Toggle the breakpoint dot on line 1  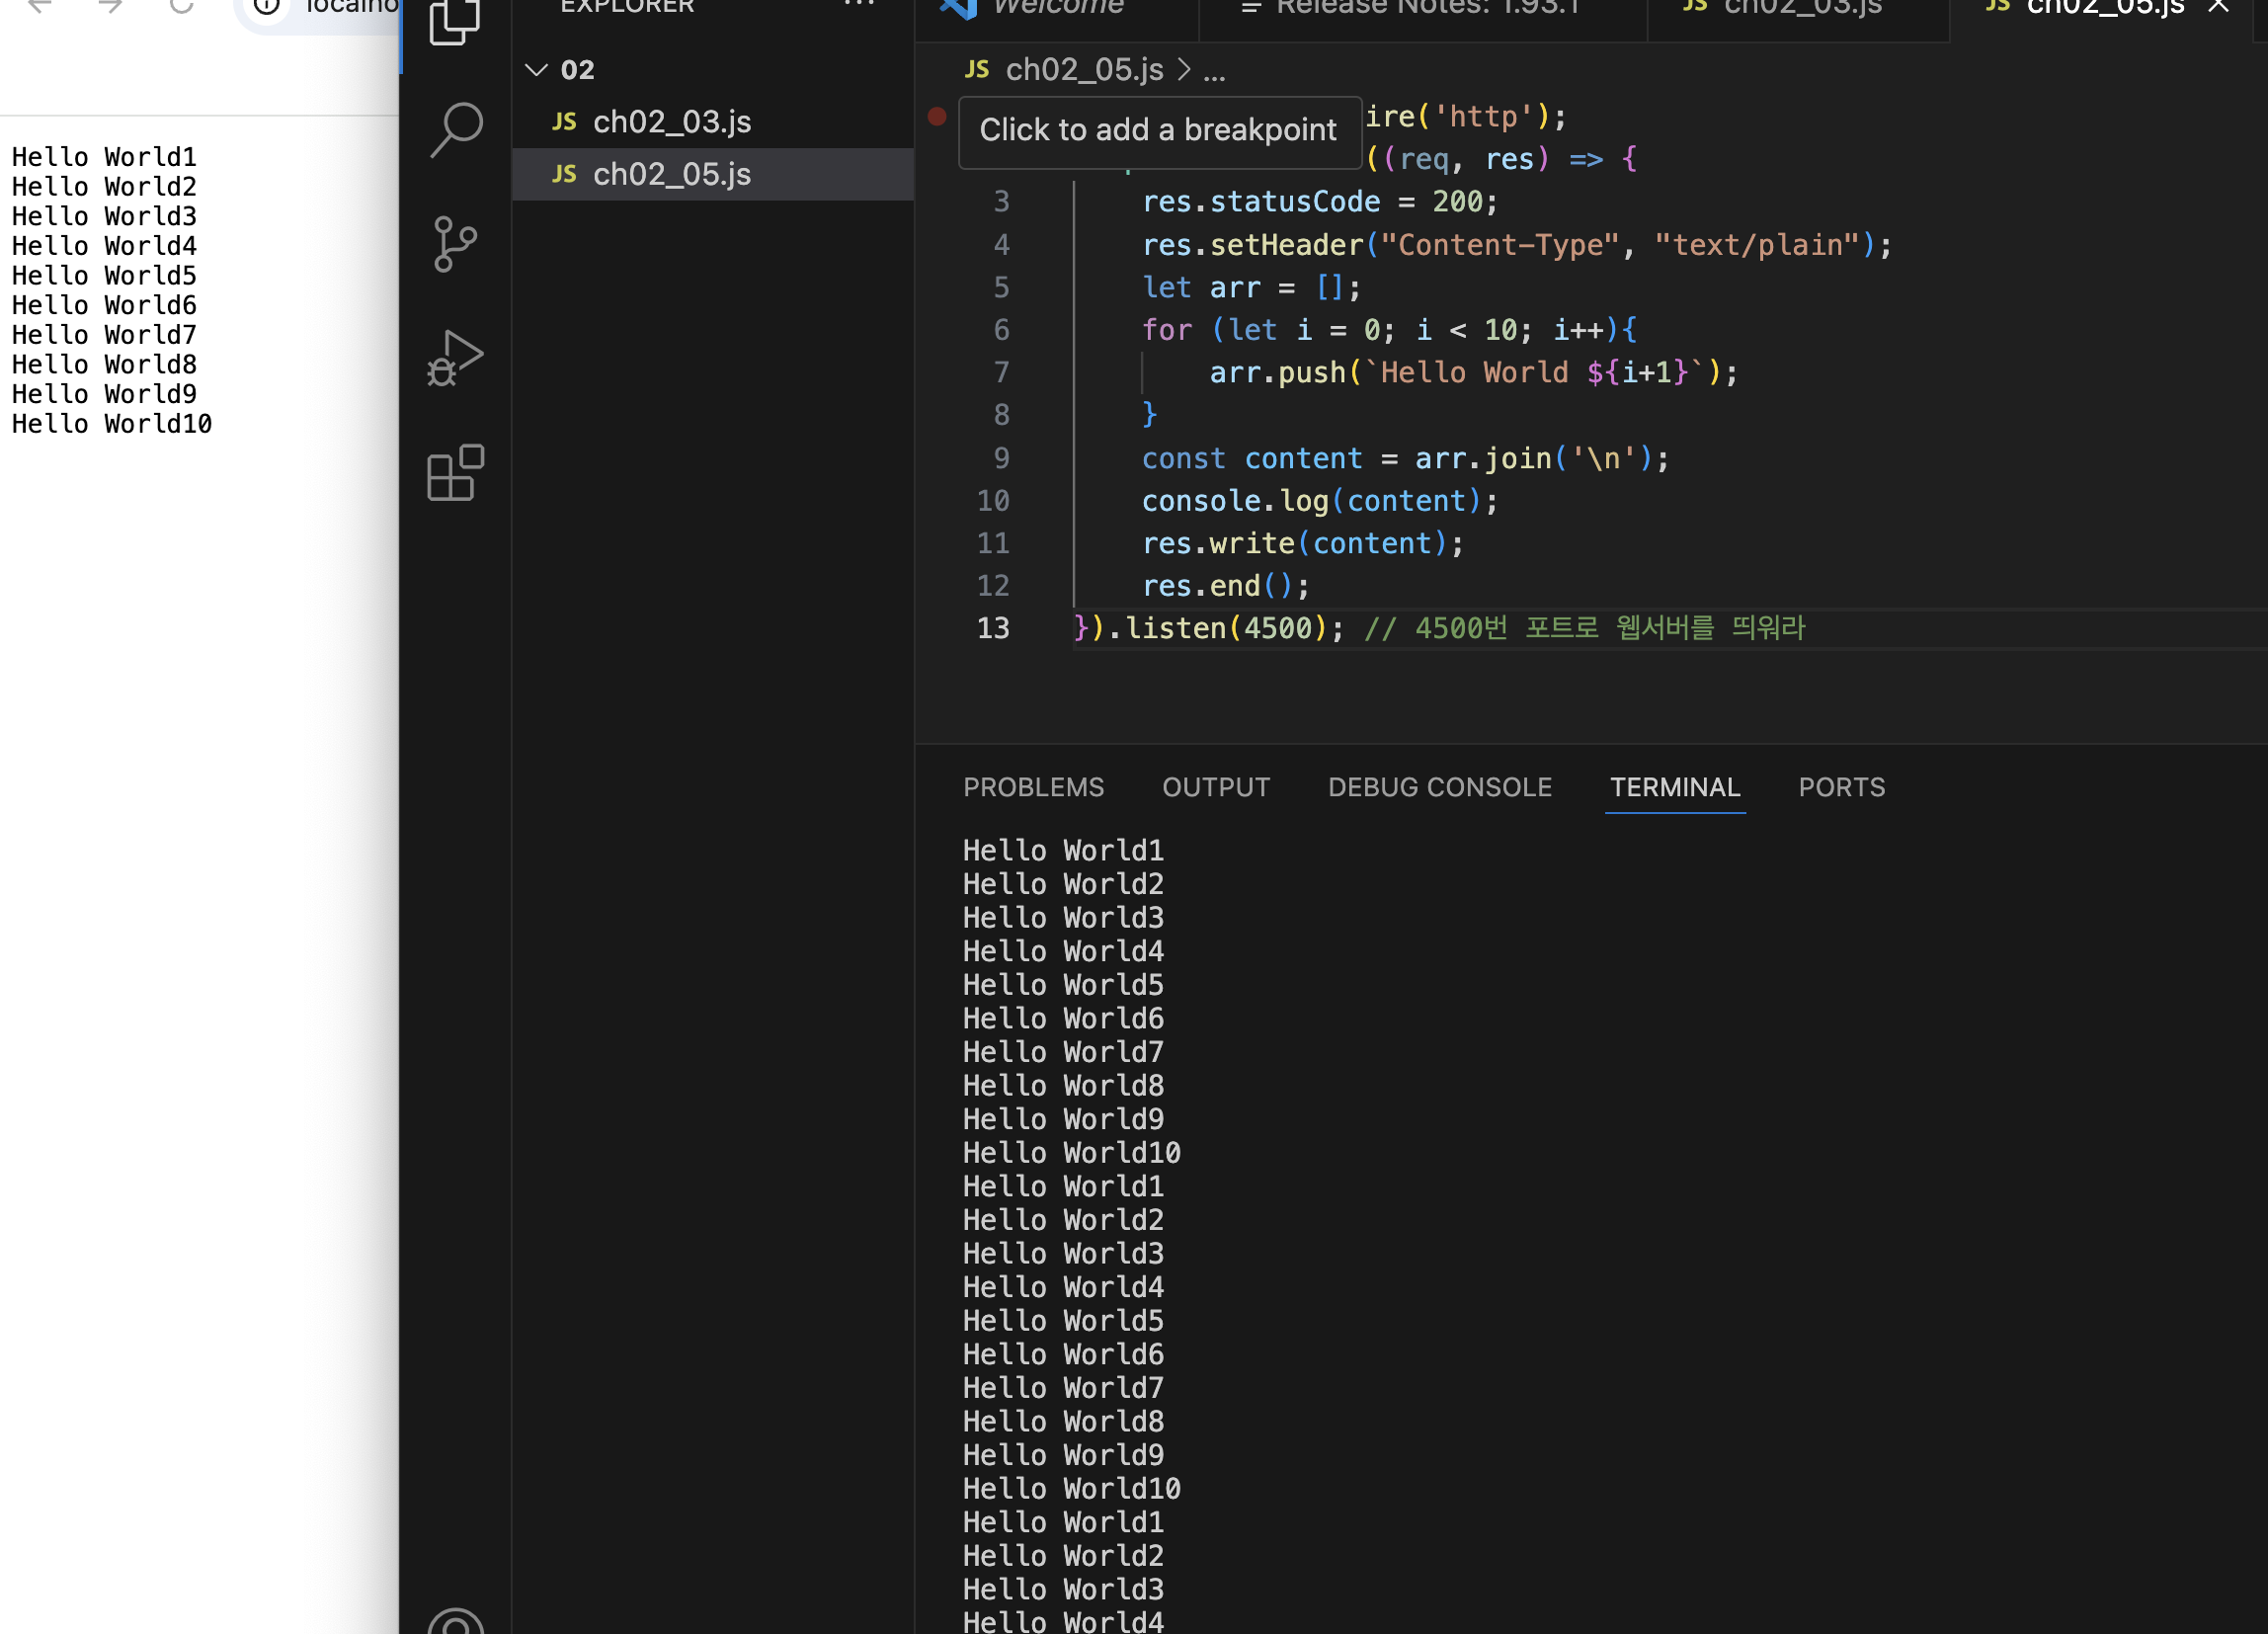point(937,116)
